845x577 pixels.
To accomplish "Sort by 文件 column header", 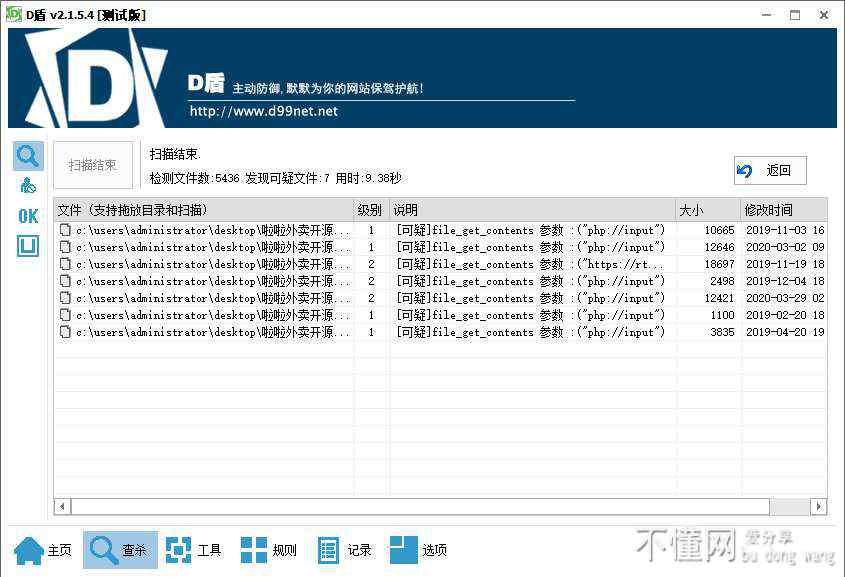I will (204, 210).
